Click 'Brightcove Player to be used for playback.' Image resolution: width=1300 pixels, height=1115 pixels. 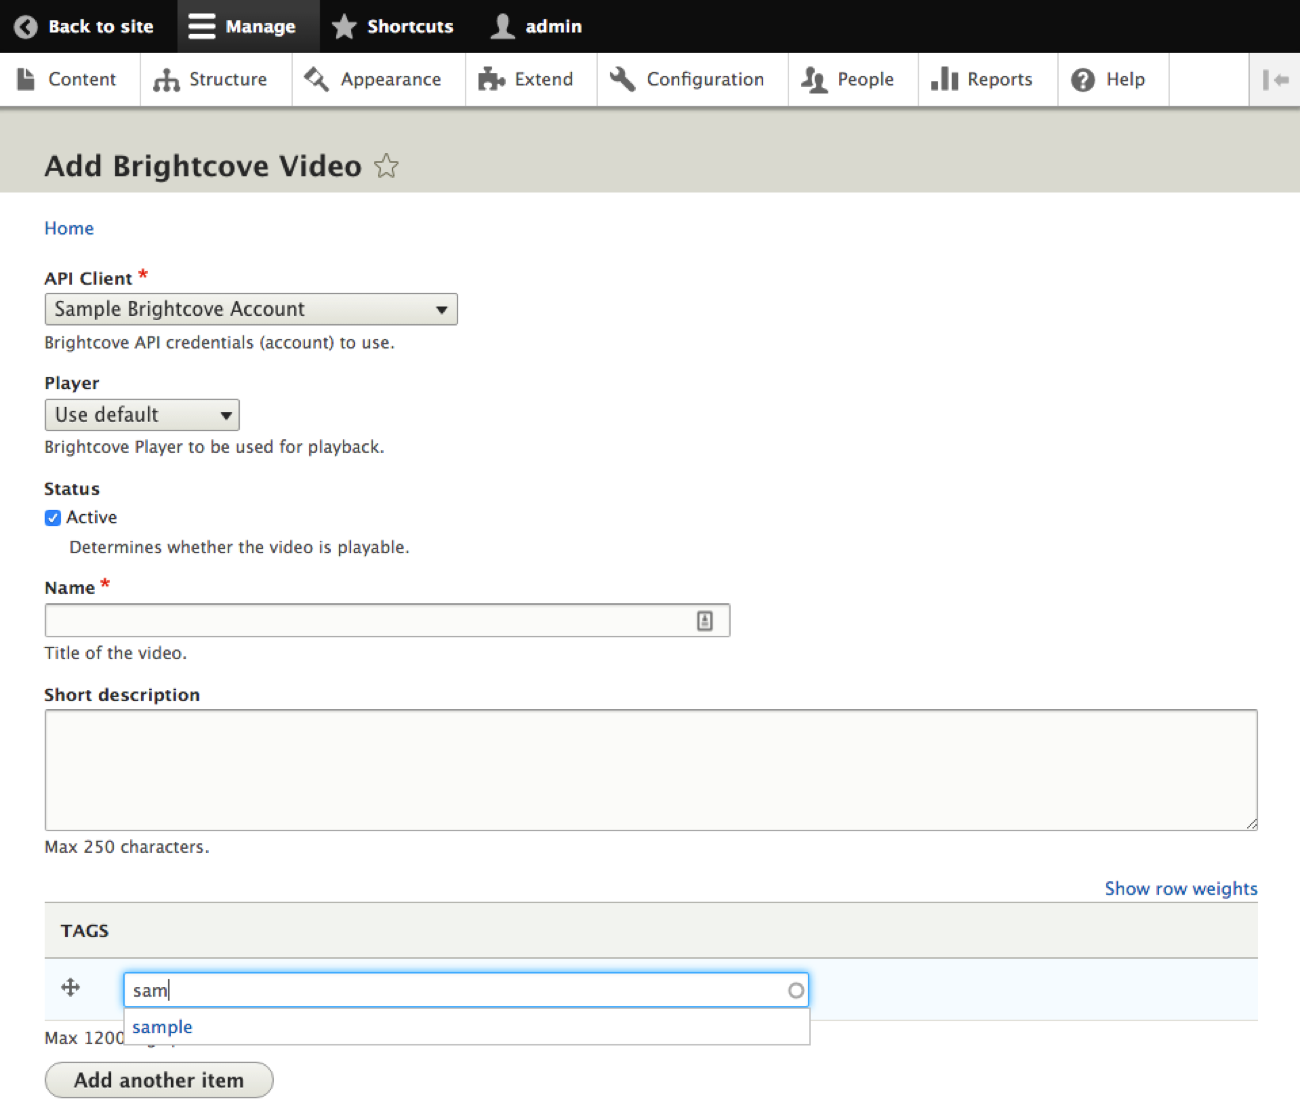(214, 447)
